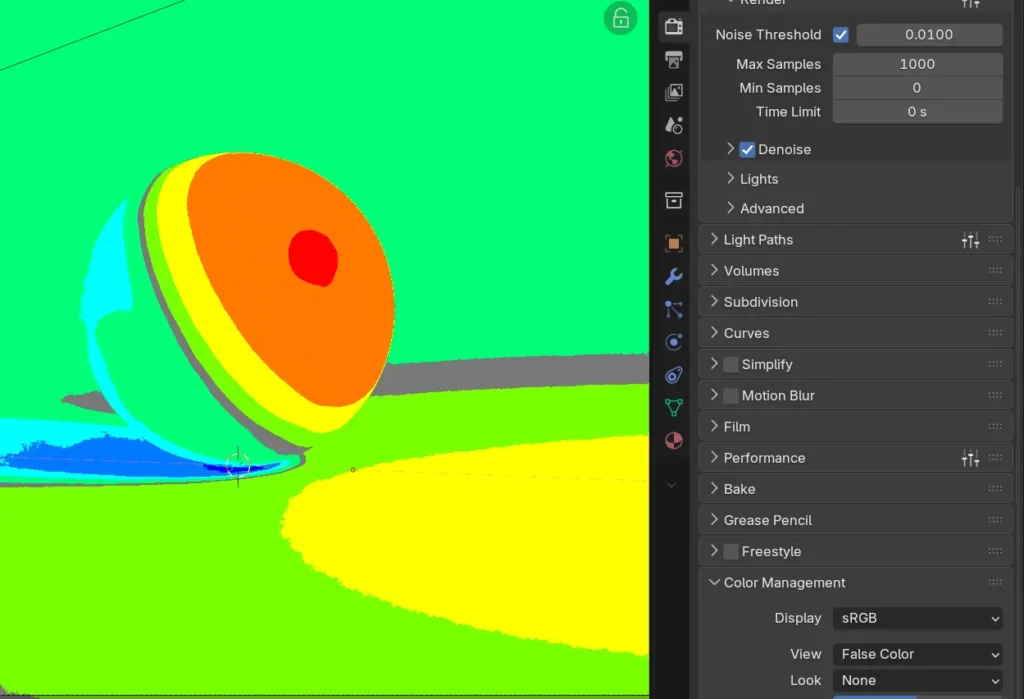Image resolution: width=1024 pixels, height=699 pixels.
Task: Enable the Motion Blur checkbox
Action: click(x=731, y=396)
